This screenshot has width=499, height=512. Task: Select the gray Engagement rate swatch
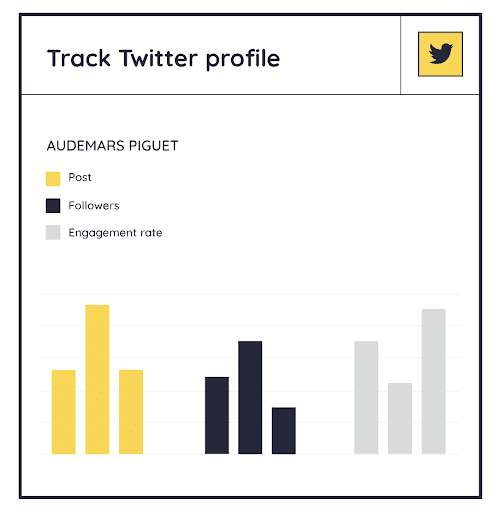pyautogui.click(x=53, y=232)
